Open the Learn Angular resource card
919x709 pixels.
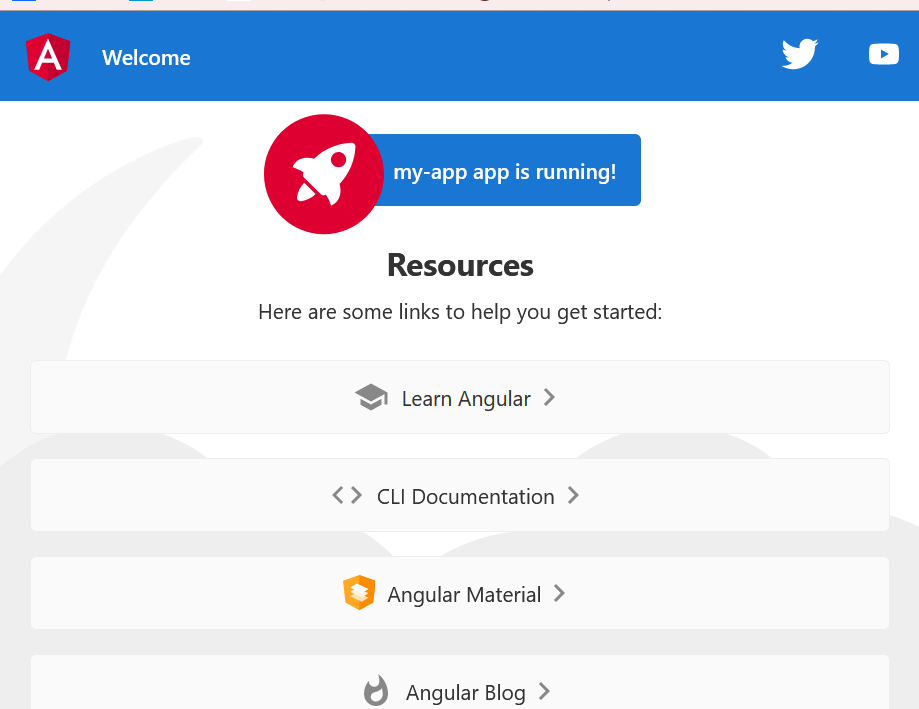click(460, 397)
